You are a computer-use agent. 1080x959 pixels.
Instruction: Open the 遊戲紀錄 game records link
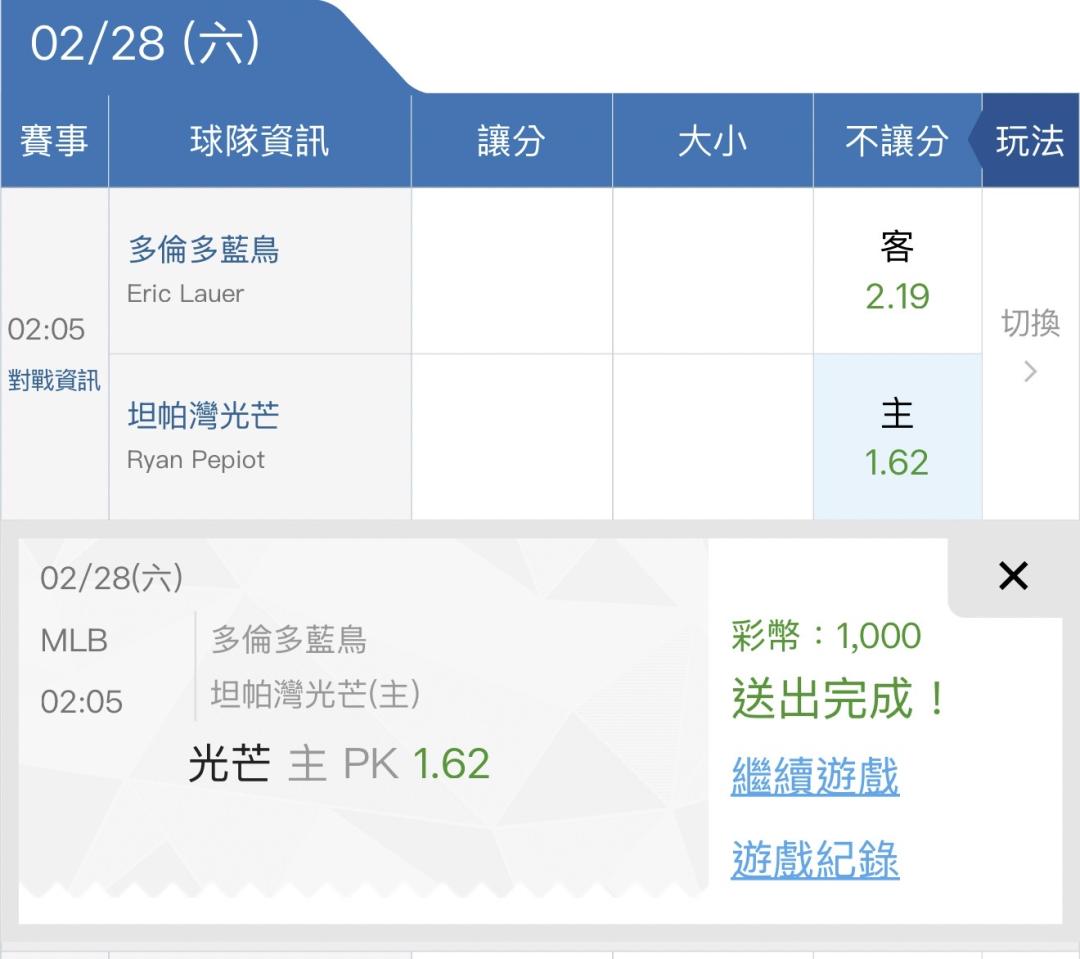[815, 860]
